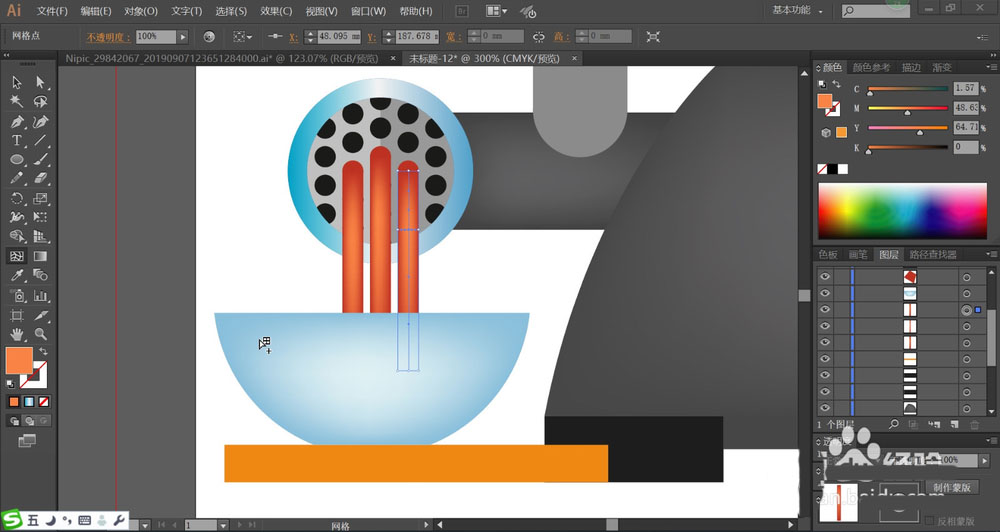Hide the layer with orange line thumbnail
The height and width of the screenshot is (532, 1000).
point(825,359)
